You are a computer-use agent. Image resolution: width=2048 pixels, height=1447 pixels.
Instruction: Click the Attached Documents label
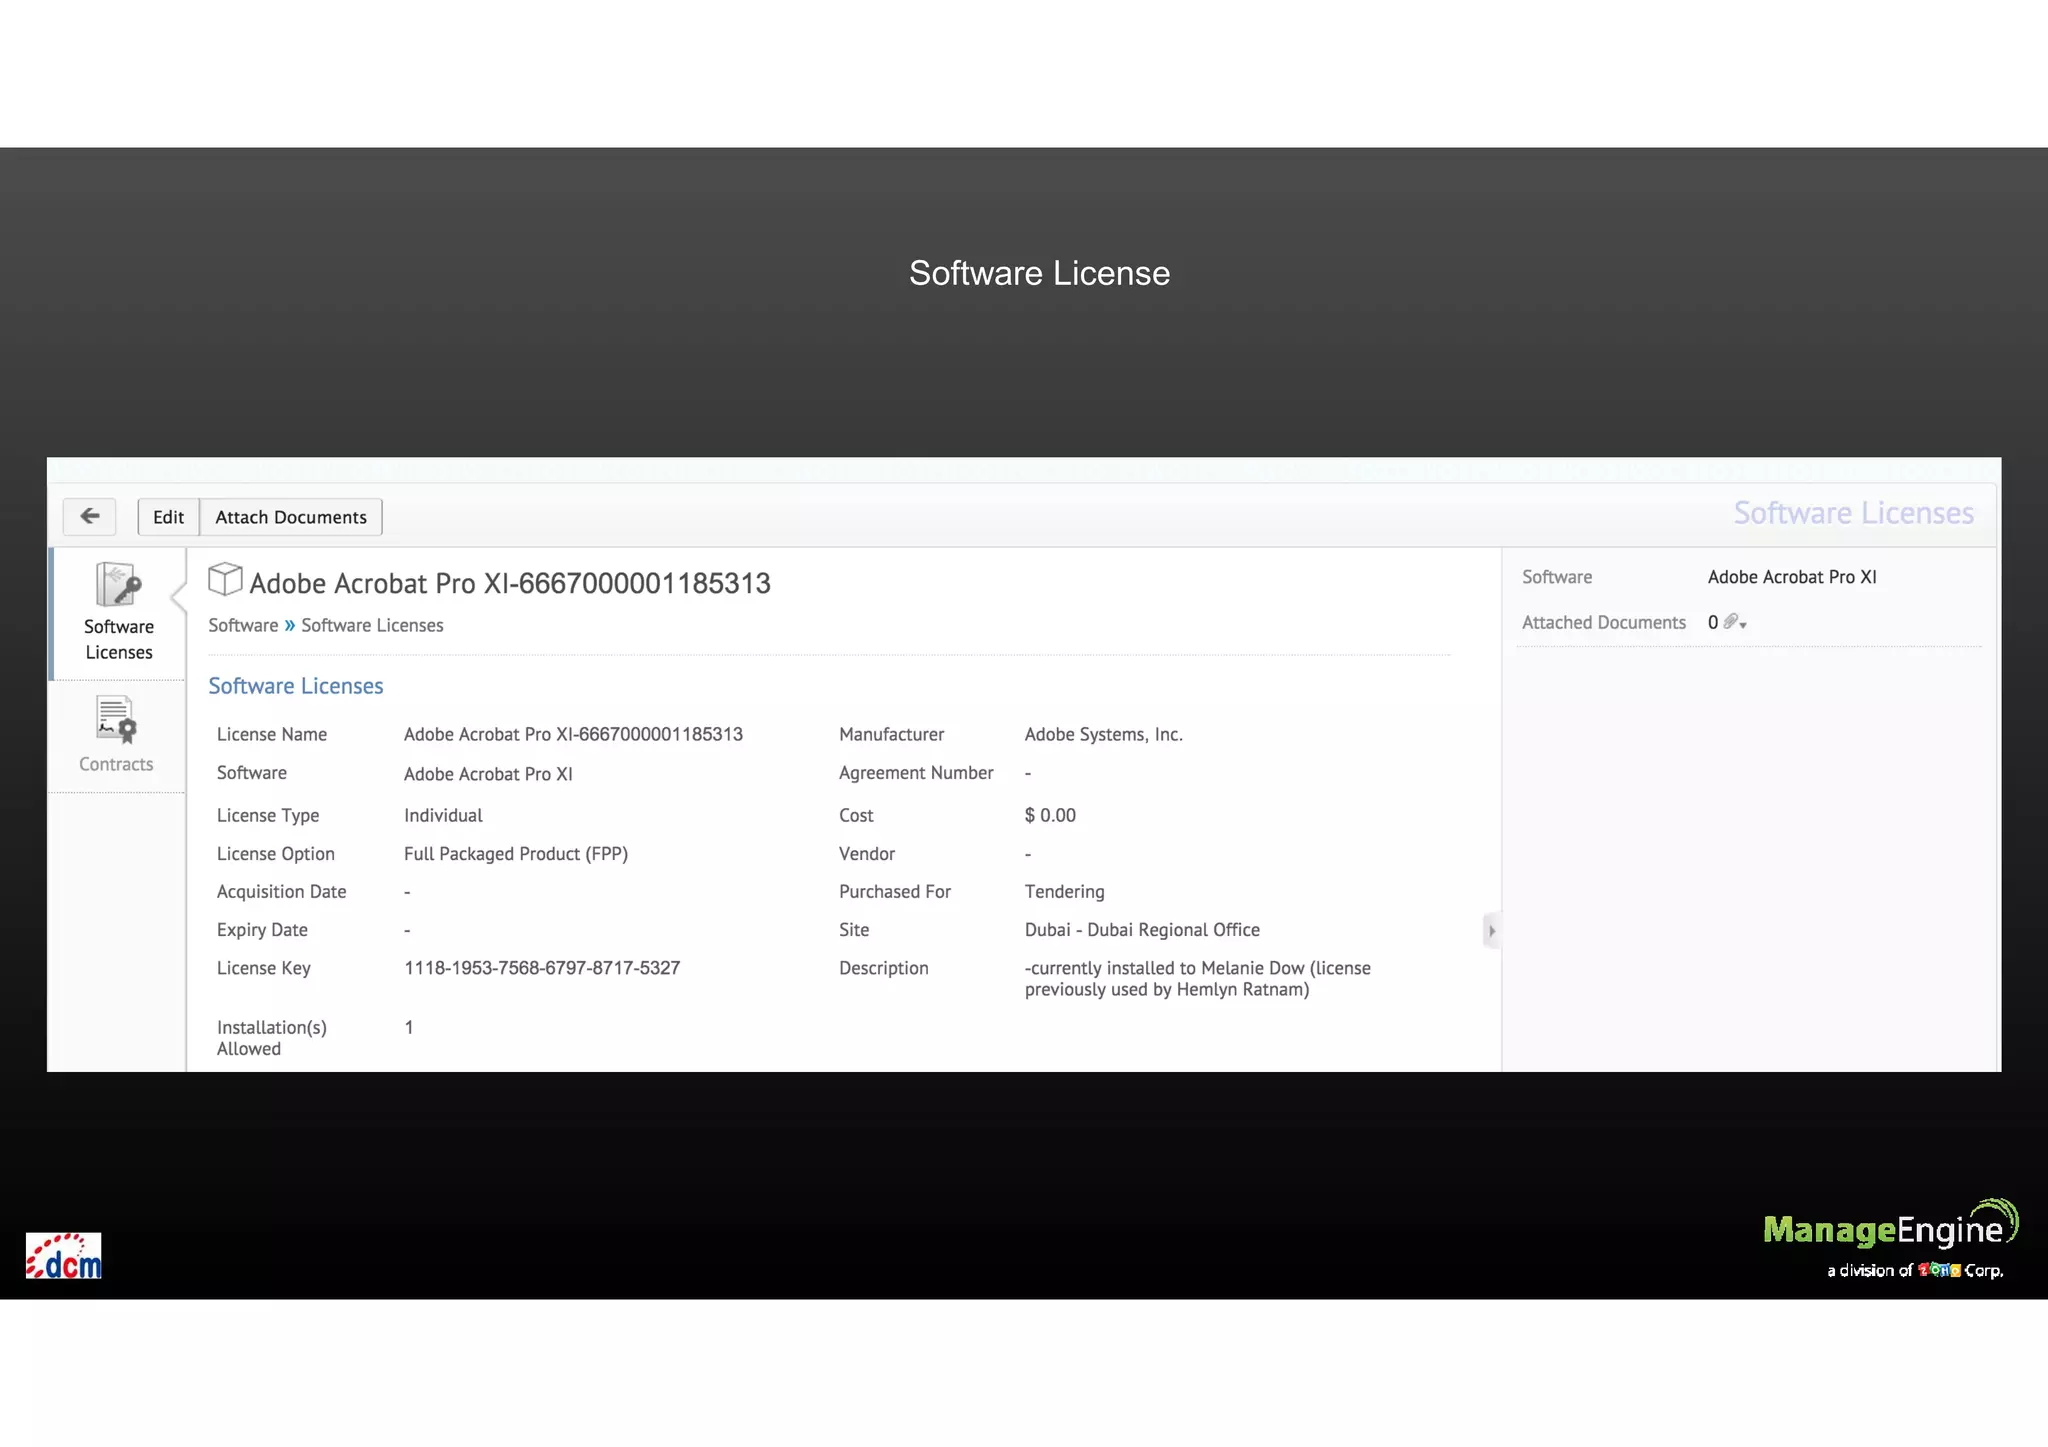pos(1604,622)
